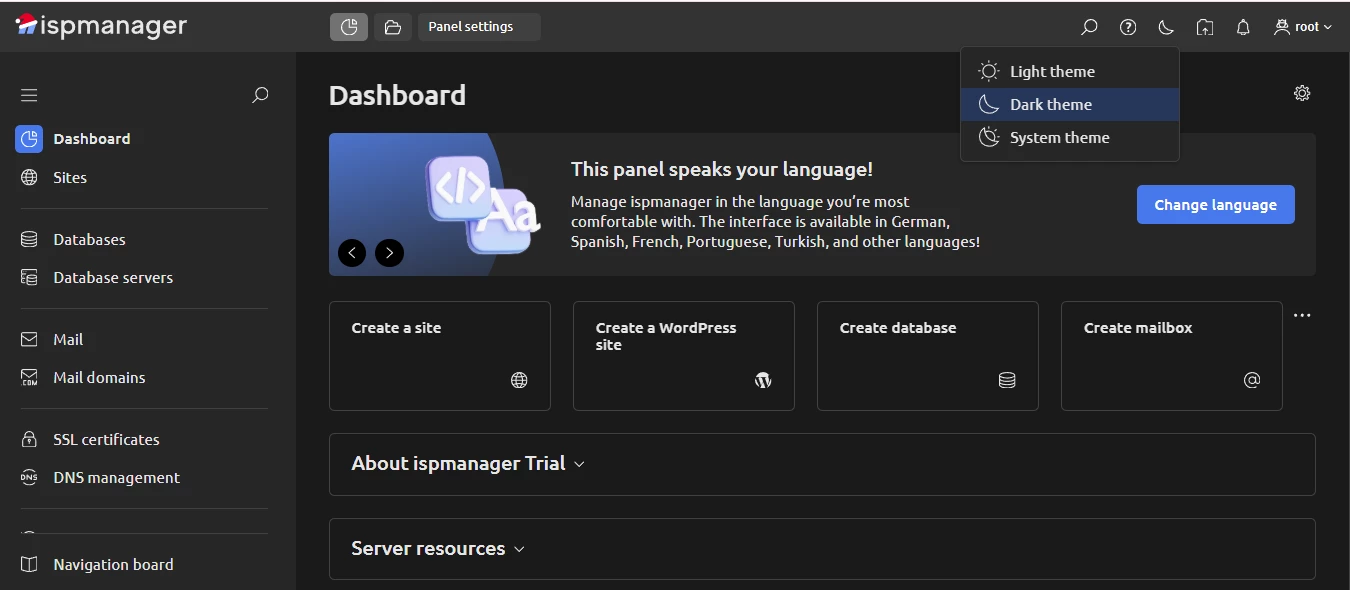Expand the Server resources section
Image resolution: width=1350 pixels, height=590 pixels.
click(435, 548)
